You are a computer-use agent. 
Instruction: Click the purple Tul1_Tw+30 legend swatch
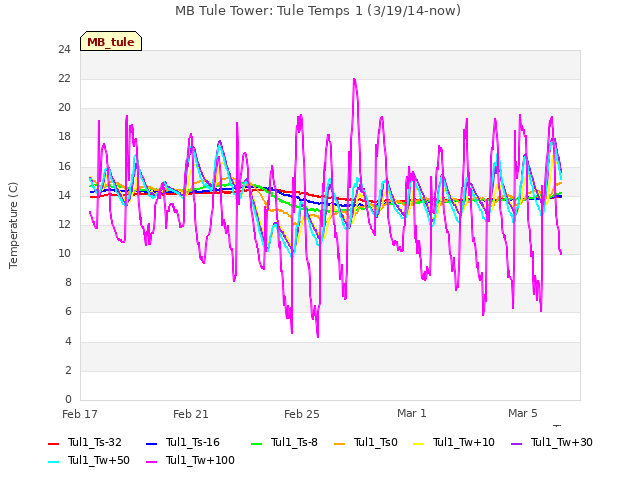[516, 444]
